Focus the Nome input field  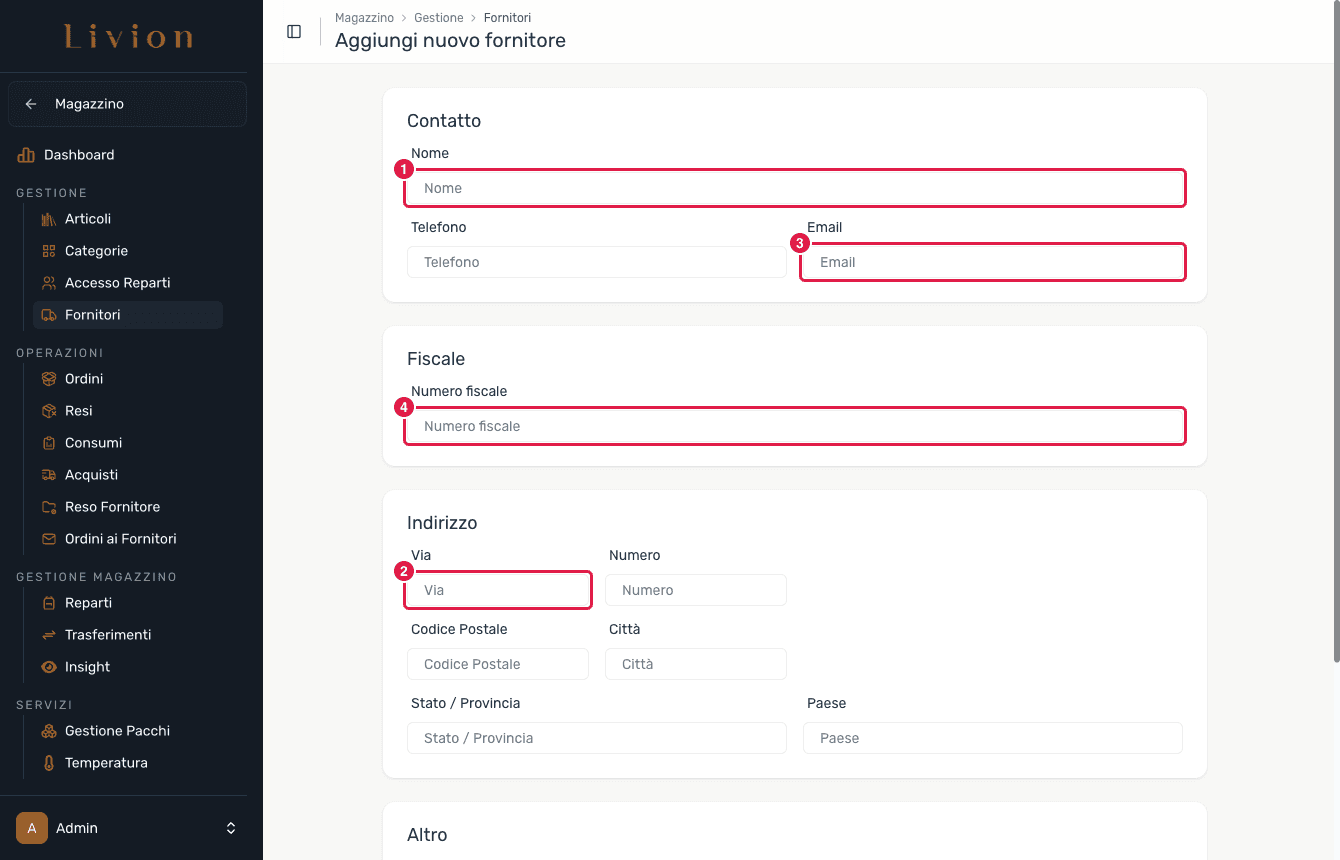point(795,188)
